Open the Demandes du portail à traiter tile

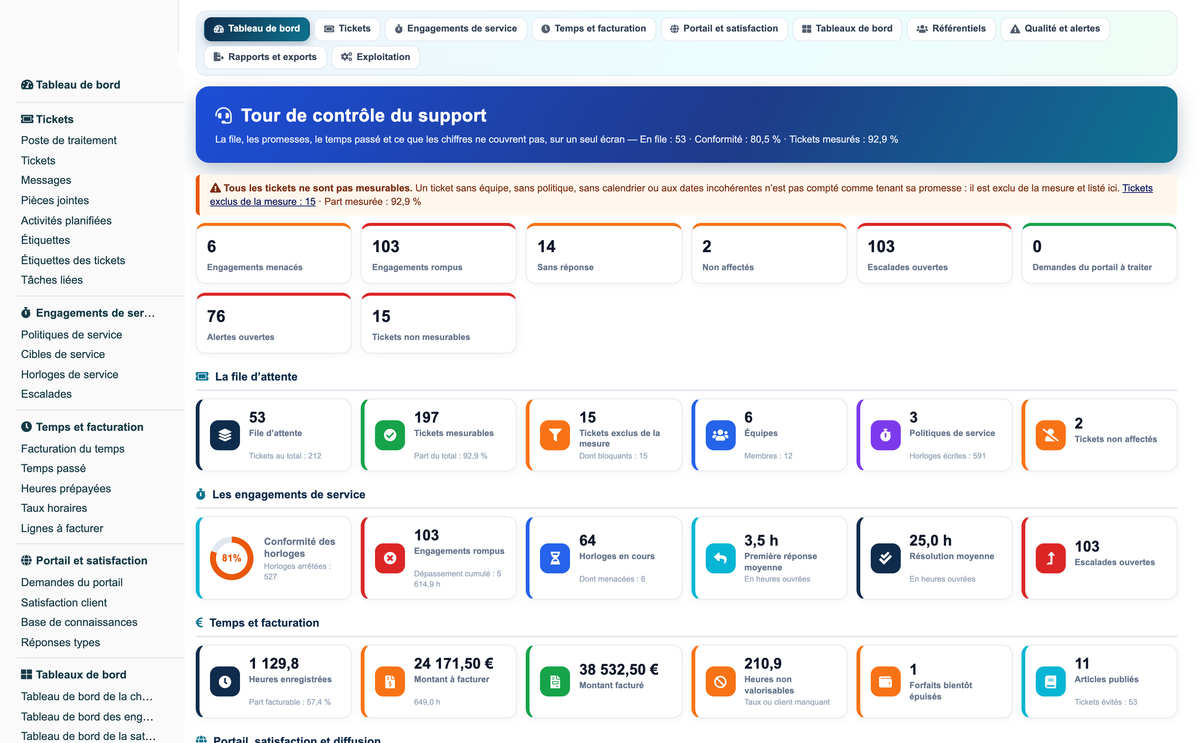tap(1099, 254)
